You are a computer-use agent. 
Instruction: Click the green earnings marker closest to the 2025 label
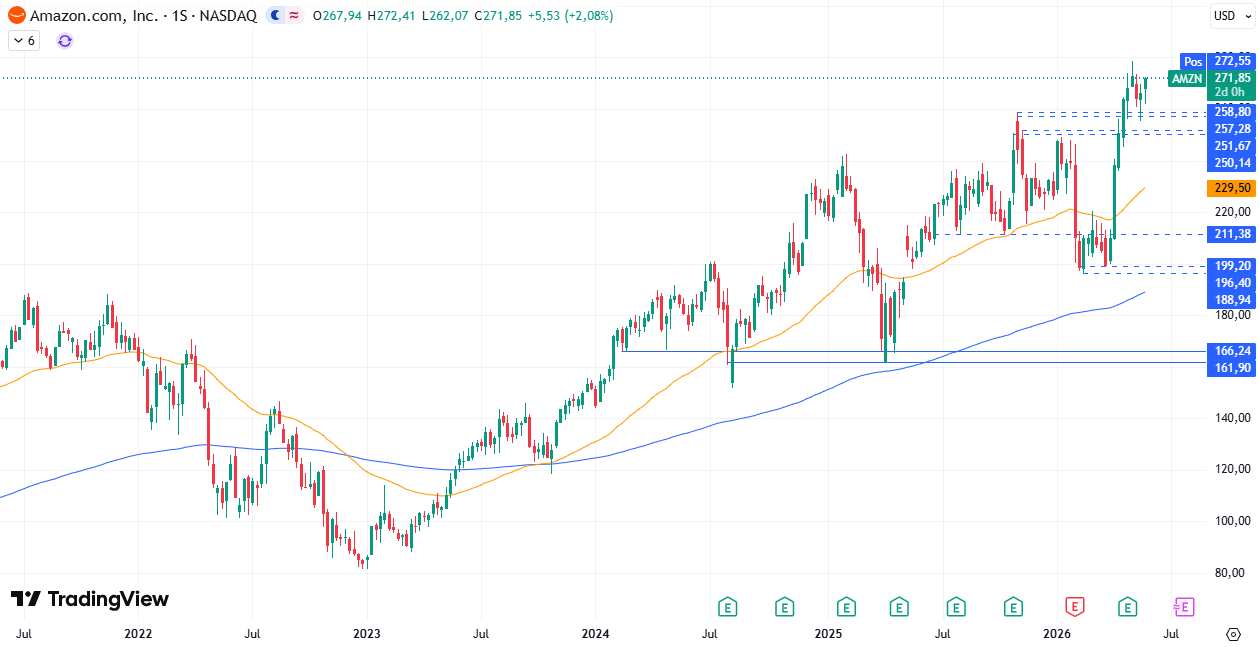846,606
